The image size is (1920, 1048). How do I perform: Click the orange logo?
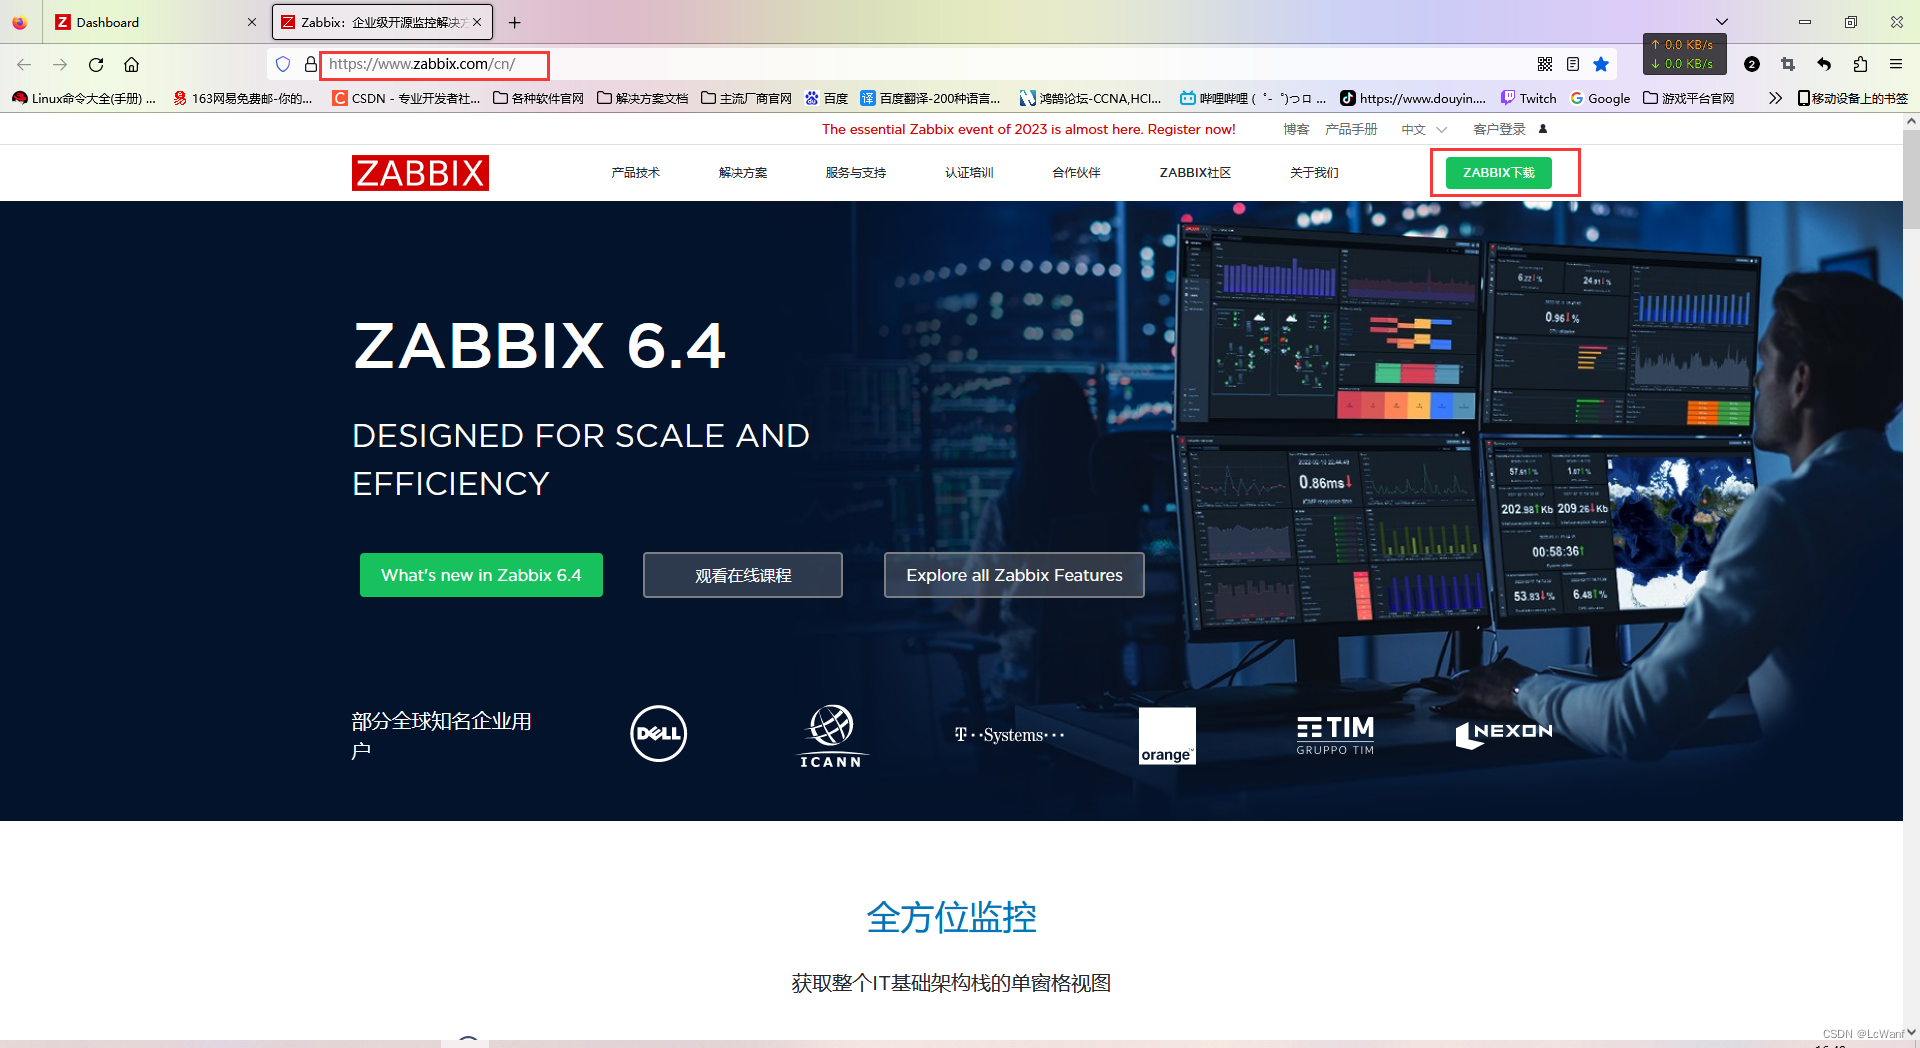pyautogui.click(x=1167, y=736)
